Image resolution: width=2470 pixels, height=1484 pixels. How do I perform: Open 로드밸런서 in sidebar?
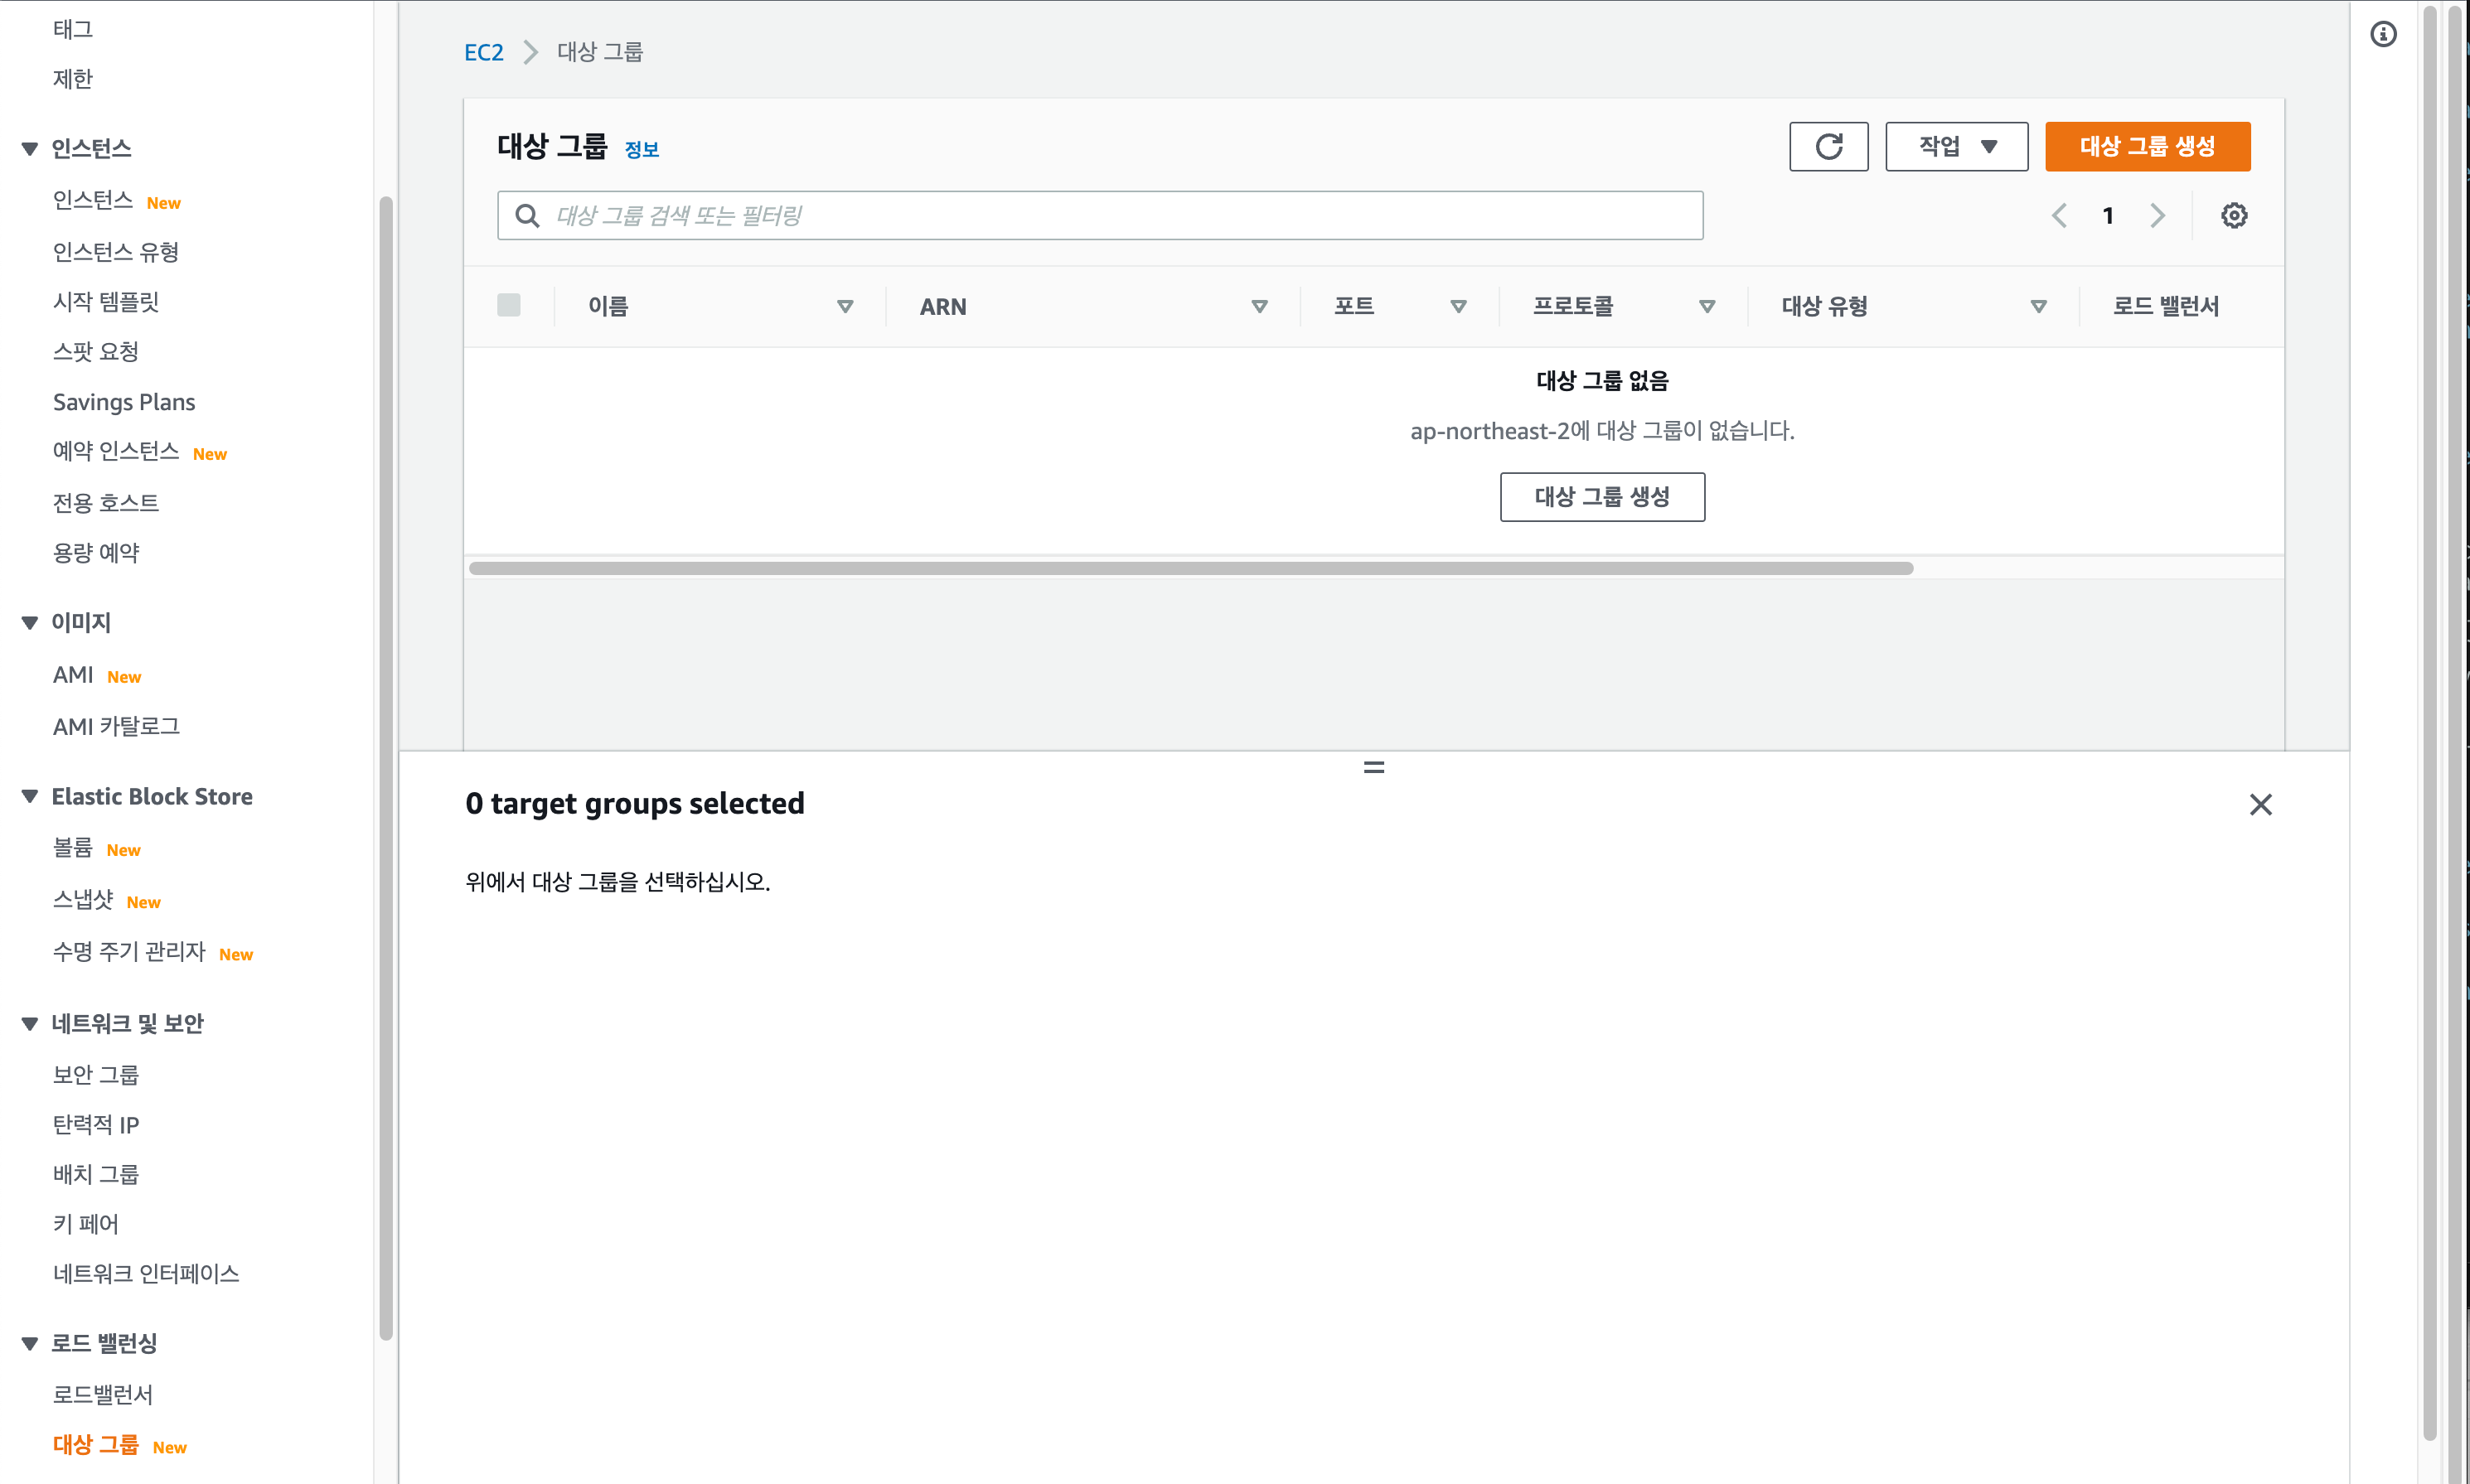pyautogui.click(x=103, y=1394)
